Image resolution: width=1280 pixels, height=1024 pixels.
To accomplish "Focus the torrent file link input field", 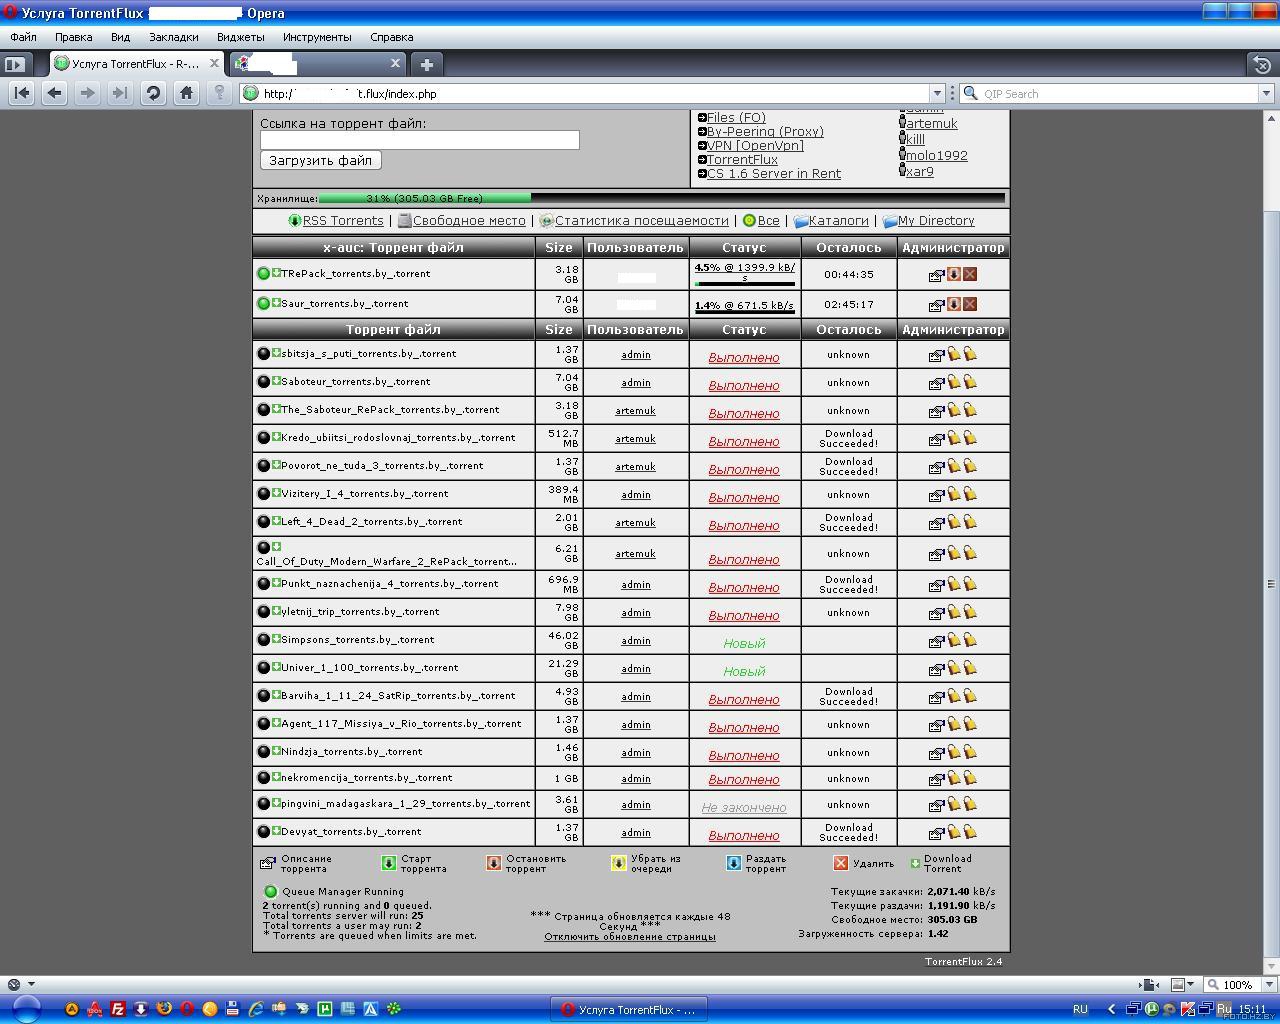I will pos(420,140).
